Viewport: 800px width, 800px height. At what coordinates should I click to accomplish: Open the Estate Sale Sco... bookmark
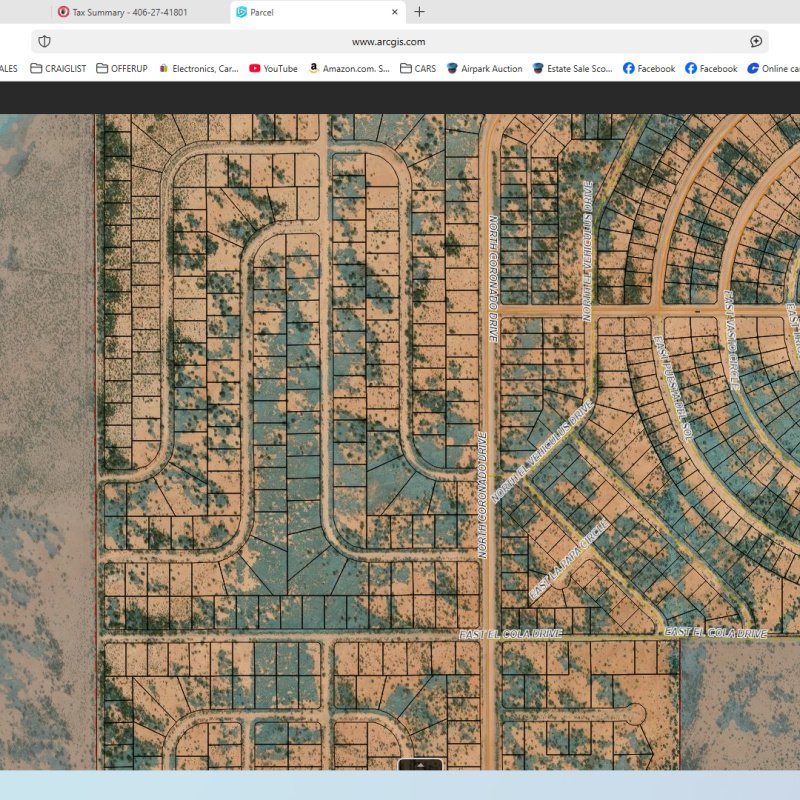click(572, 68)
